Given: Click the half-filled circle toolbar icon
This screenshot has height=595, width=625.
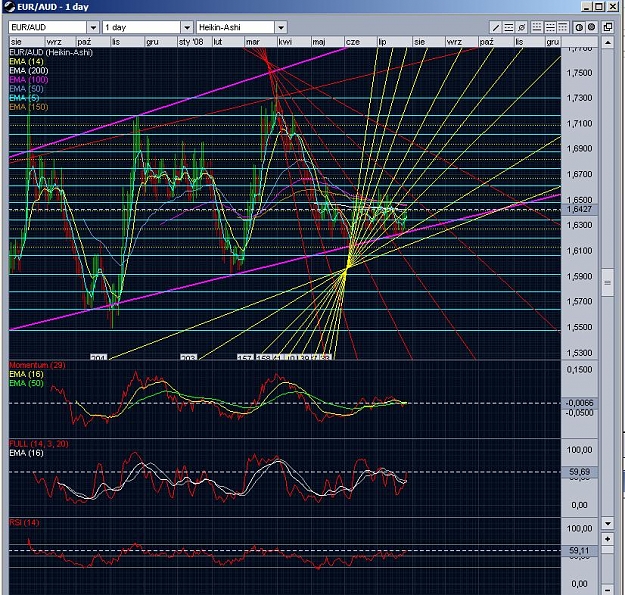Looking at the screenshot, I should (579, 27).
